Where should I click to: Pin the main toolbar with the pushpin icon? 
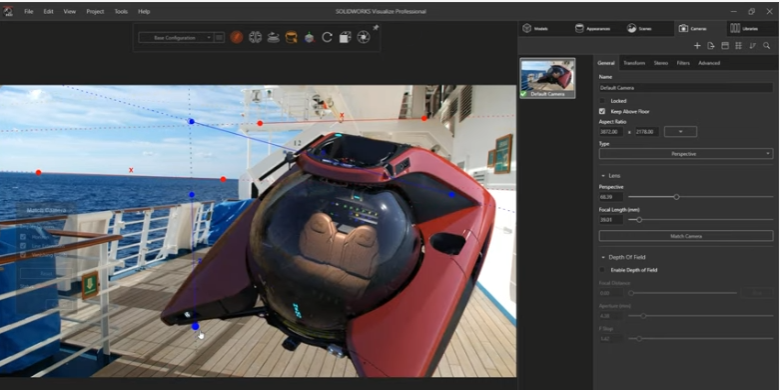376,28
